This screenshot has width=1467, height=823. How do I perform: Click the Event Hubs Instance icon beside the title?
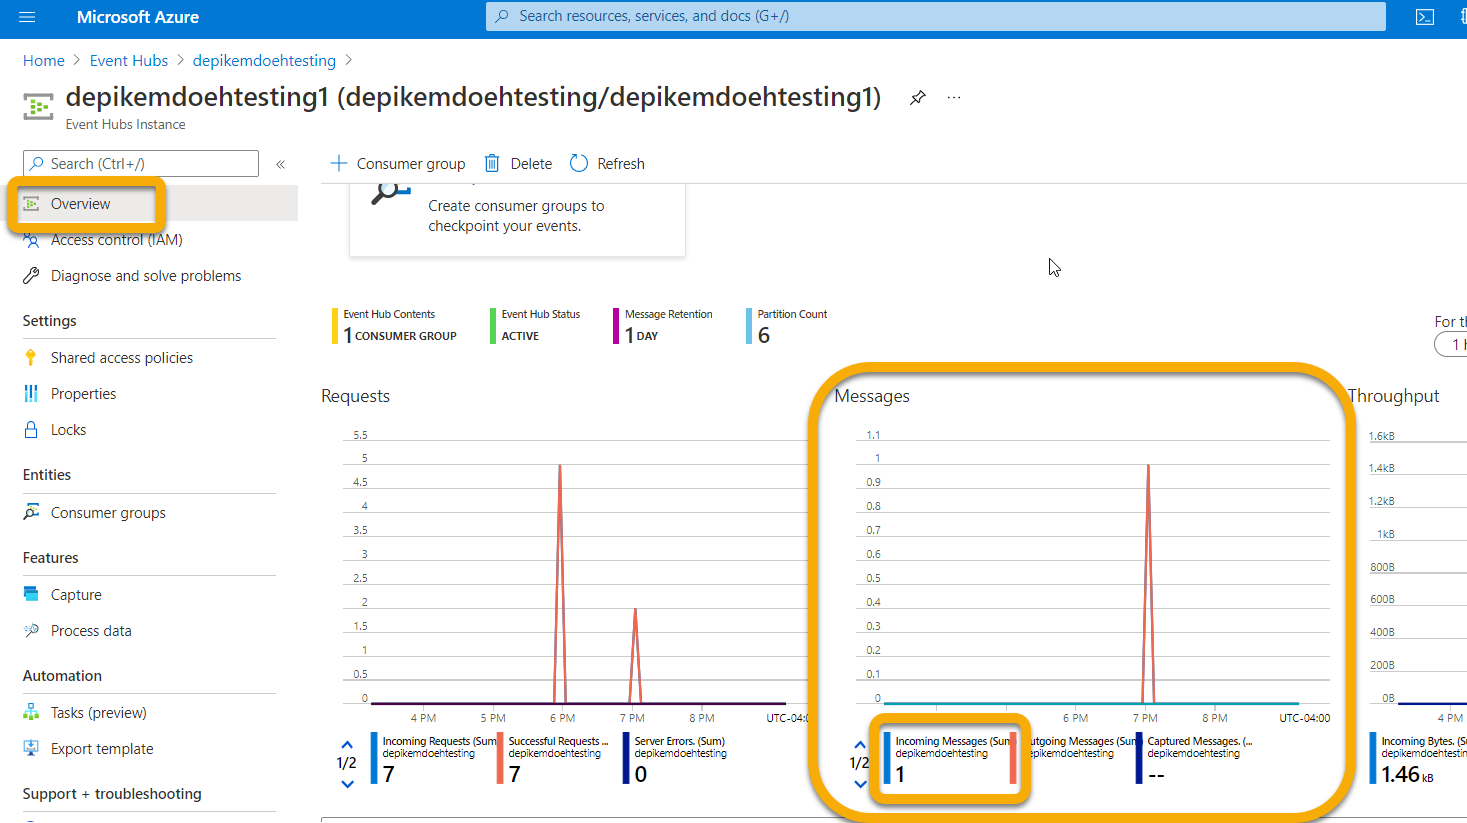(x=38, y=107)
